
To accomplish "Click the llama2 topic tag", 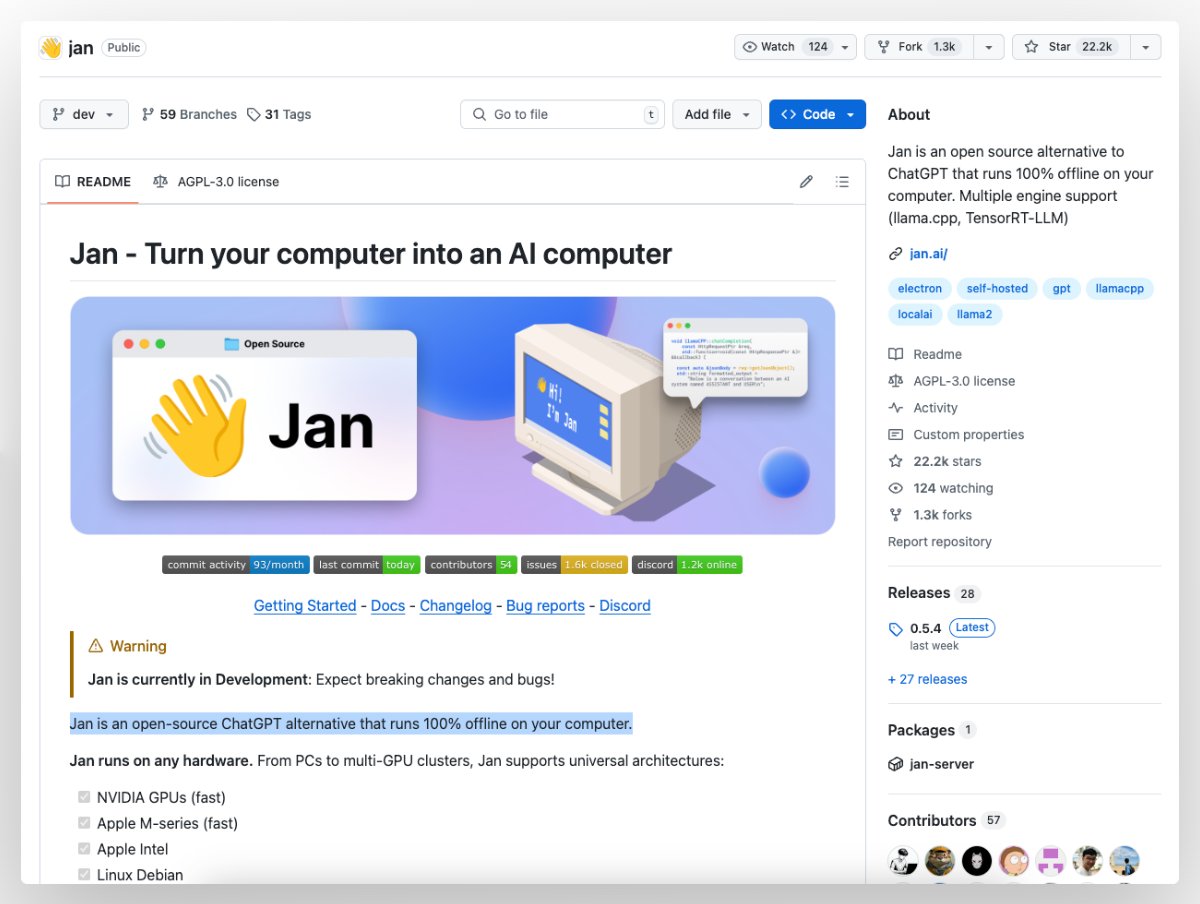I will pos(975,314).
